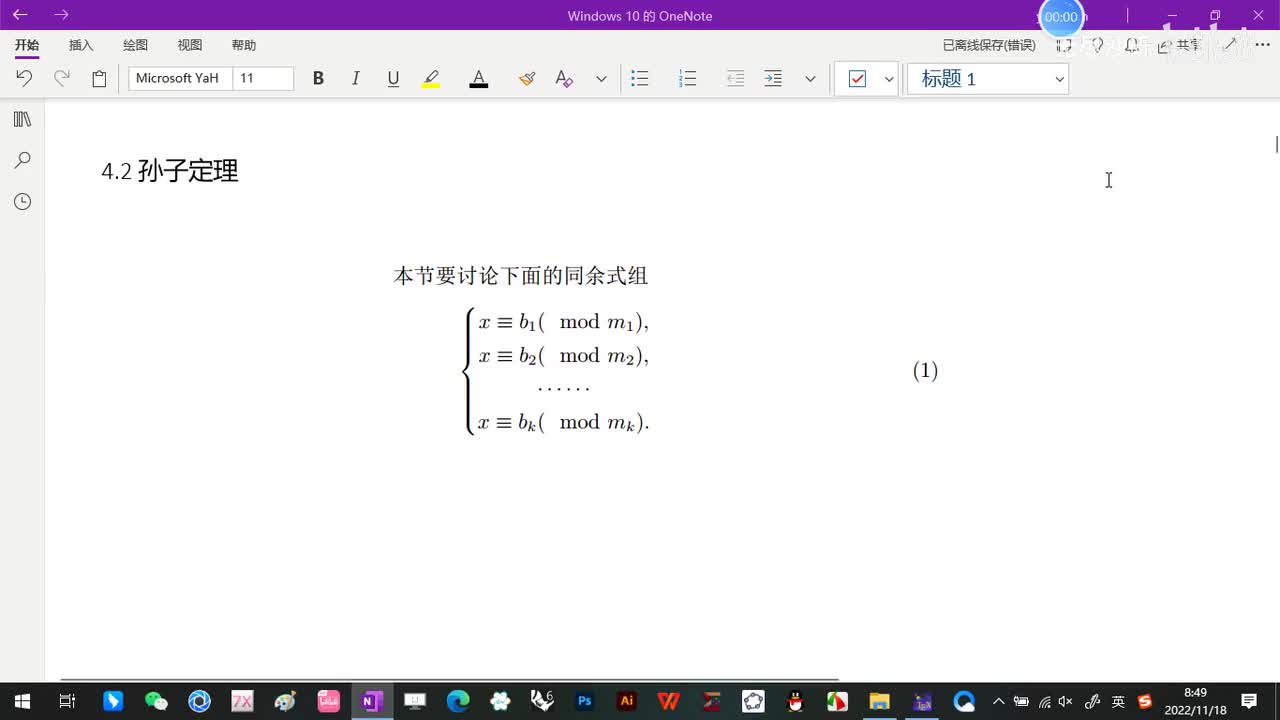Open the clock showing 8:49 2022/11/18

click(1195, 701)
